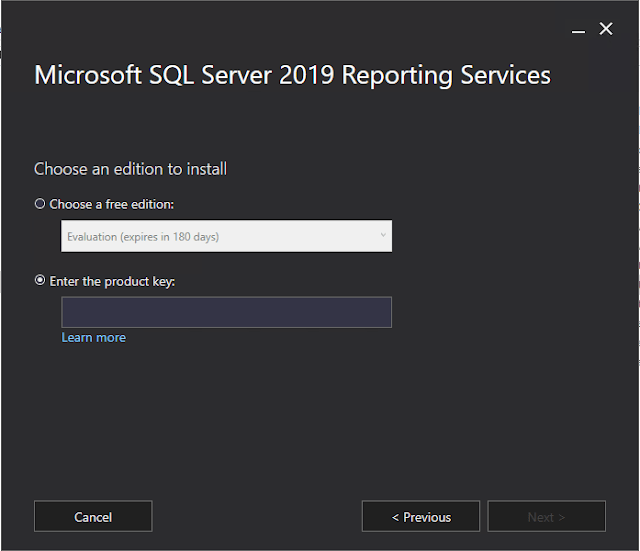Click the "<" arrow on the Previous button
The height and width of the screenshot is (551, 640).
pos(396,517)
